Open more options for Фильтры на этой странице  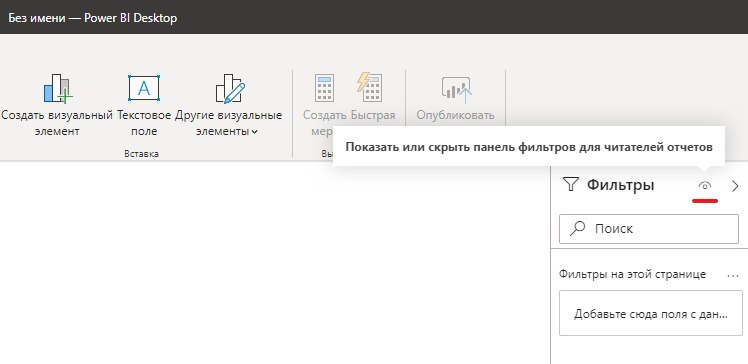[733, 275]
